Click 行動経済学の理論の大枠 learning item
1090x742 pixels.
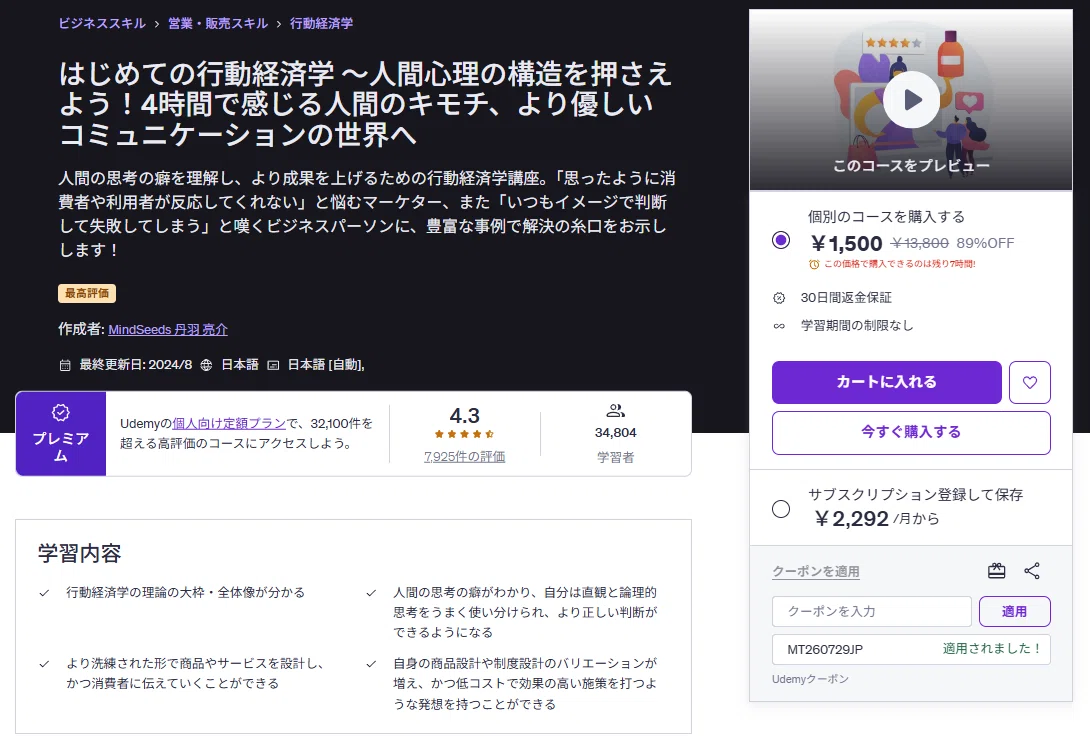[x=186, y=592]
